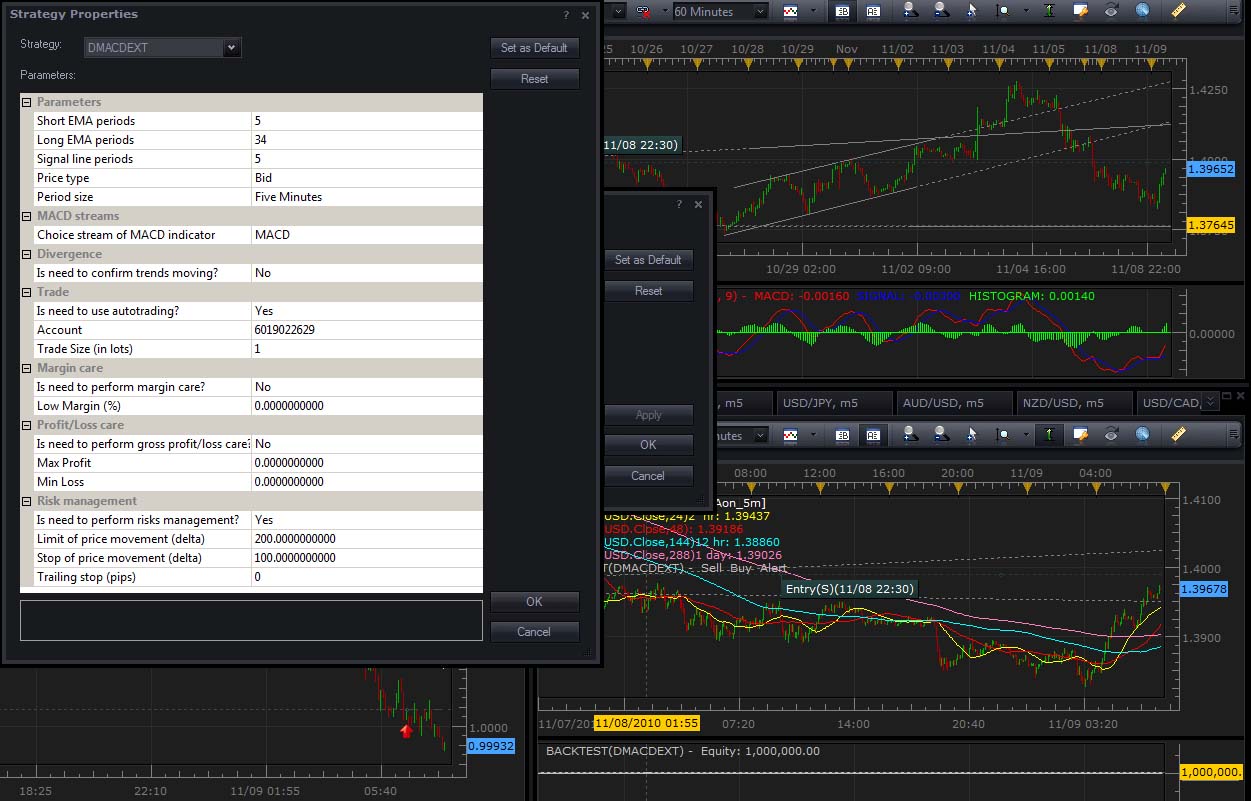Switch to the NZD/USD, m5 tab
Image resolution: width=1251 pixels, height=801 pixels.
[1074, 403]
